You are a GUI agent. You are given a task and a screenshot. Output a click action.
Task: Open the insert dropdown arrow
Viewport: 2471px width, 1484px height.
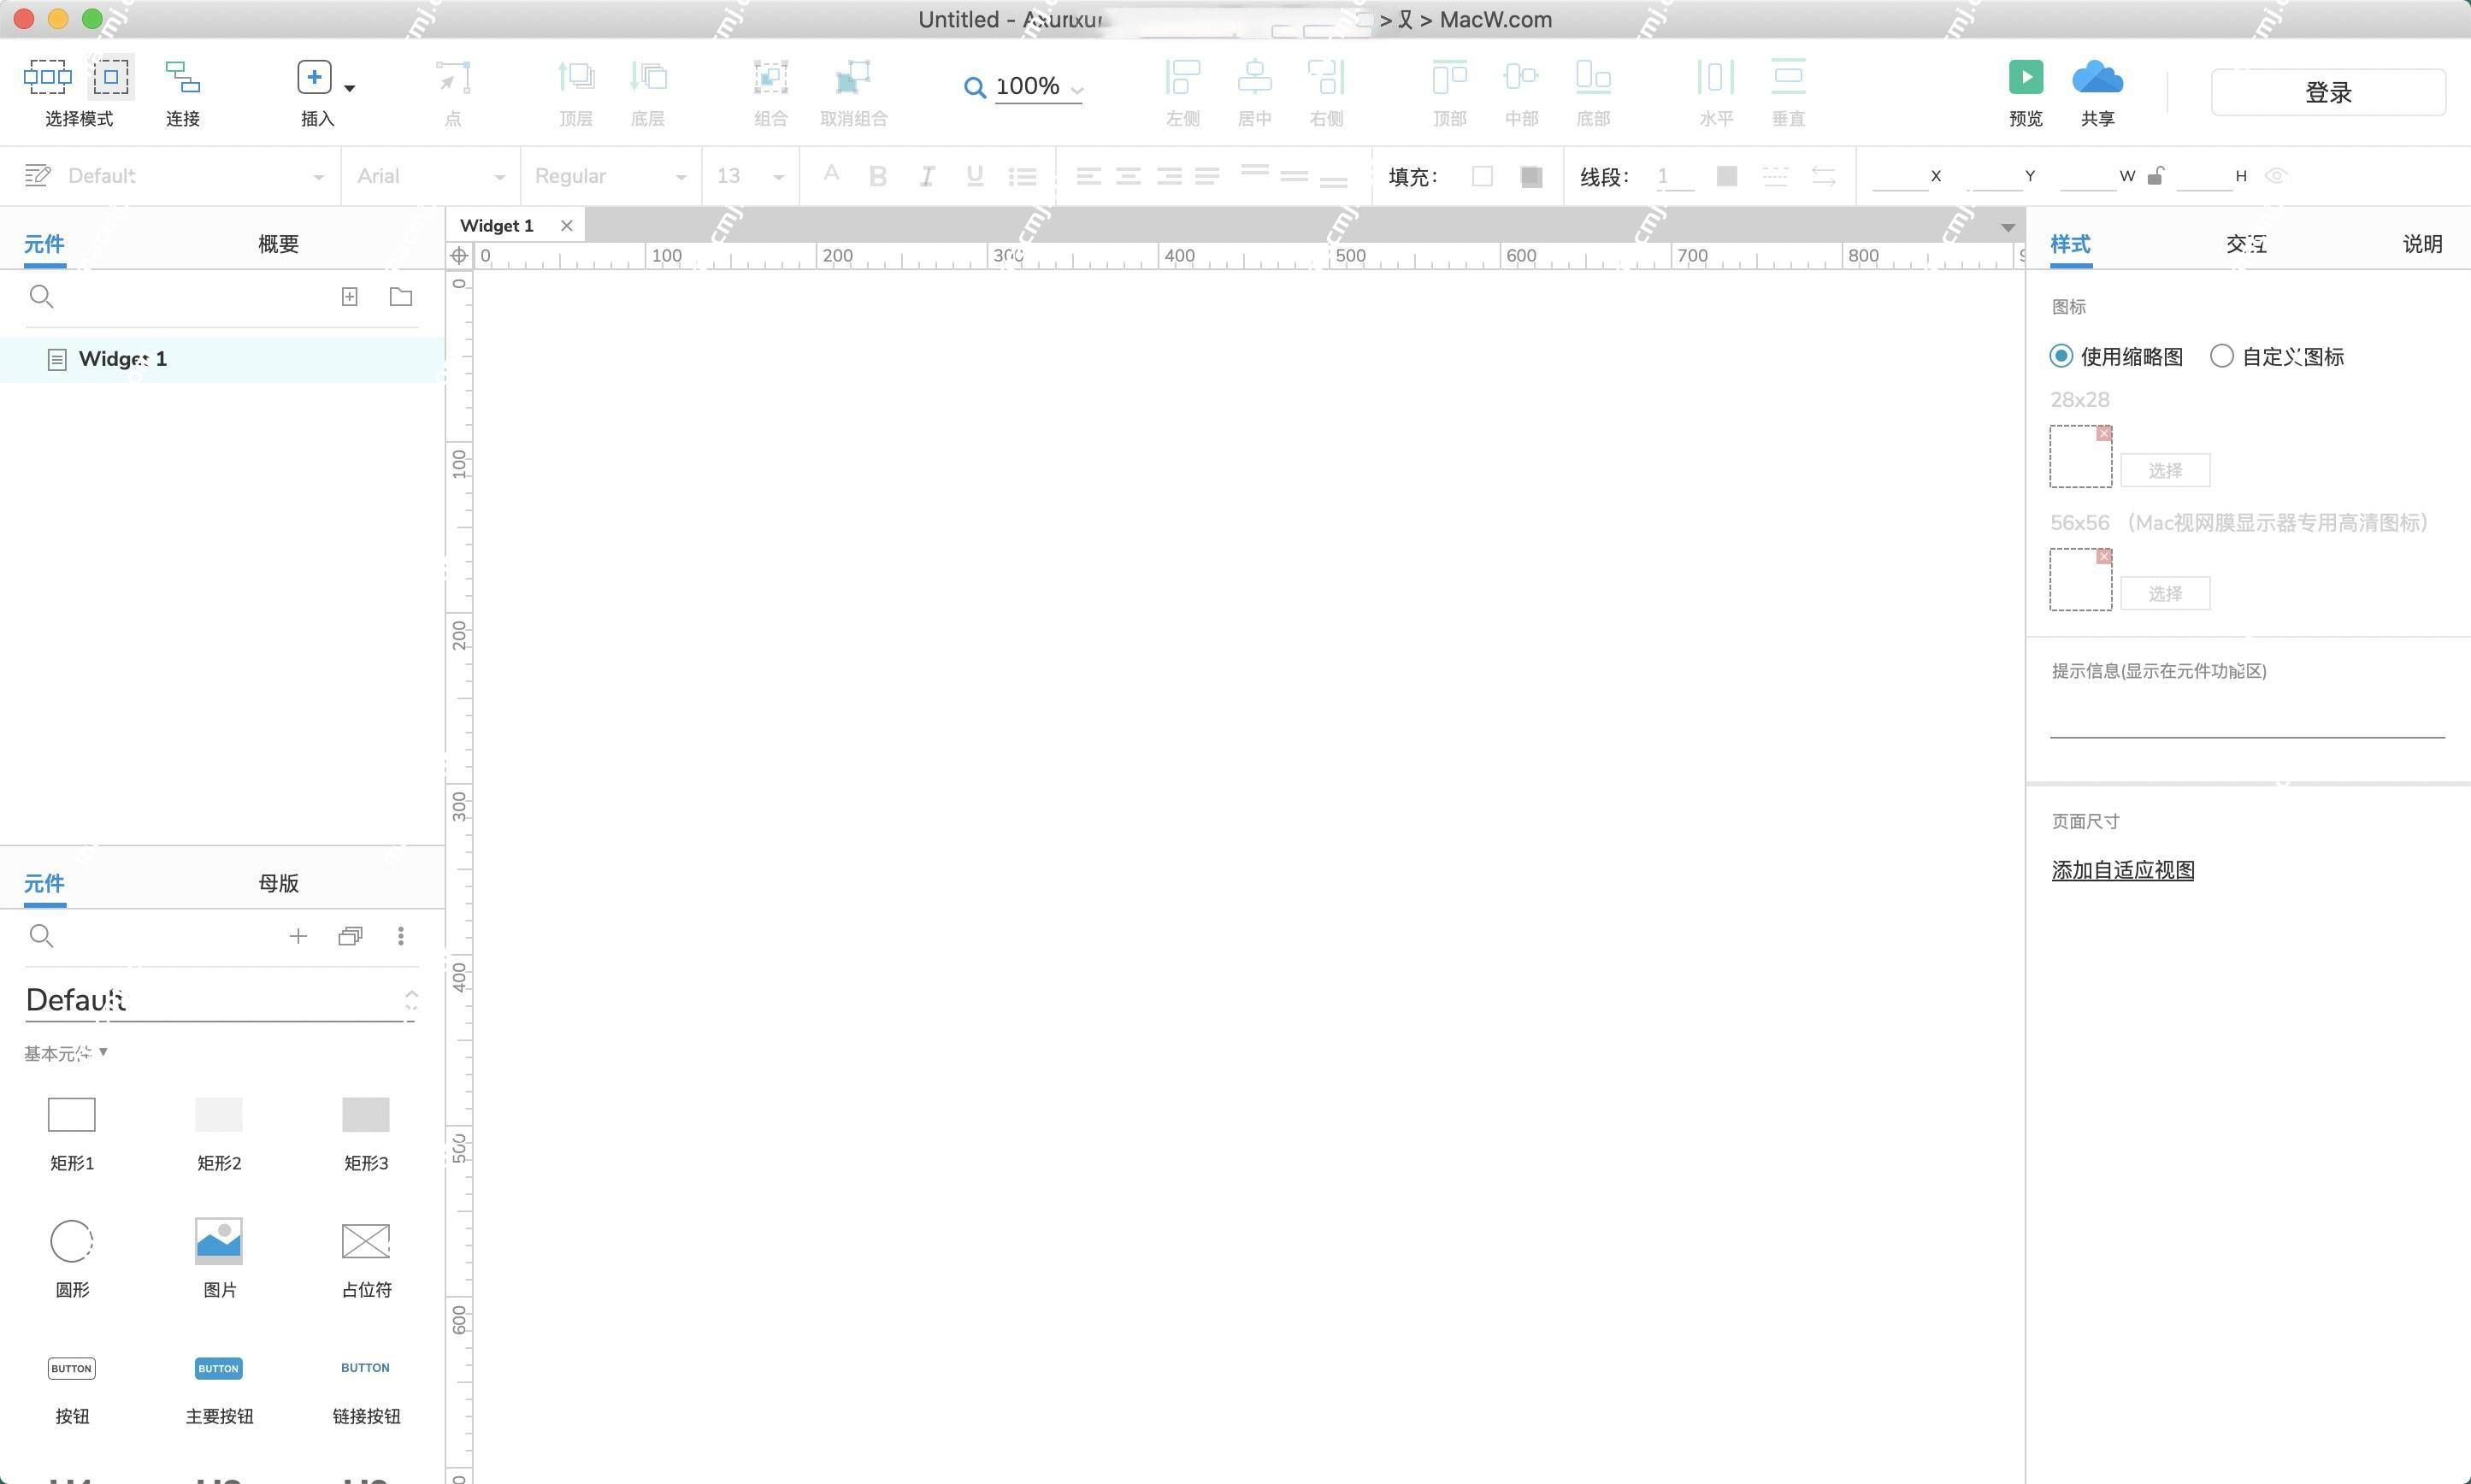pyautogui.click(x=349, y=88)
